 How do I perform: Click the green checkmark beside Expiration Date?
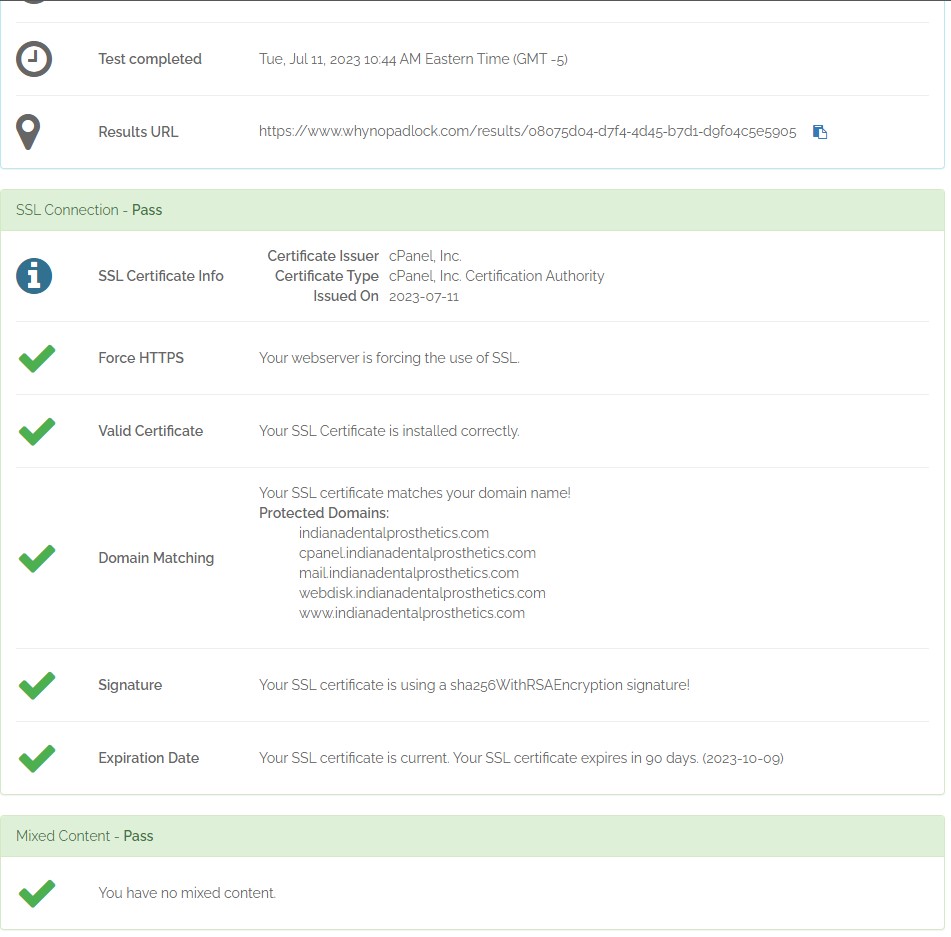37,758
